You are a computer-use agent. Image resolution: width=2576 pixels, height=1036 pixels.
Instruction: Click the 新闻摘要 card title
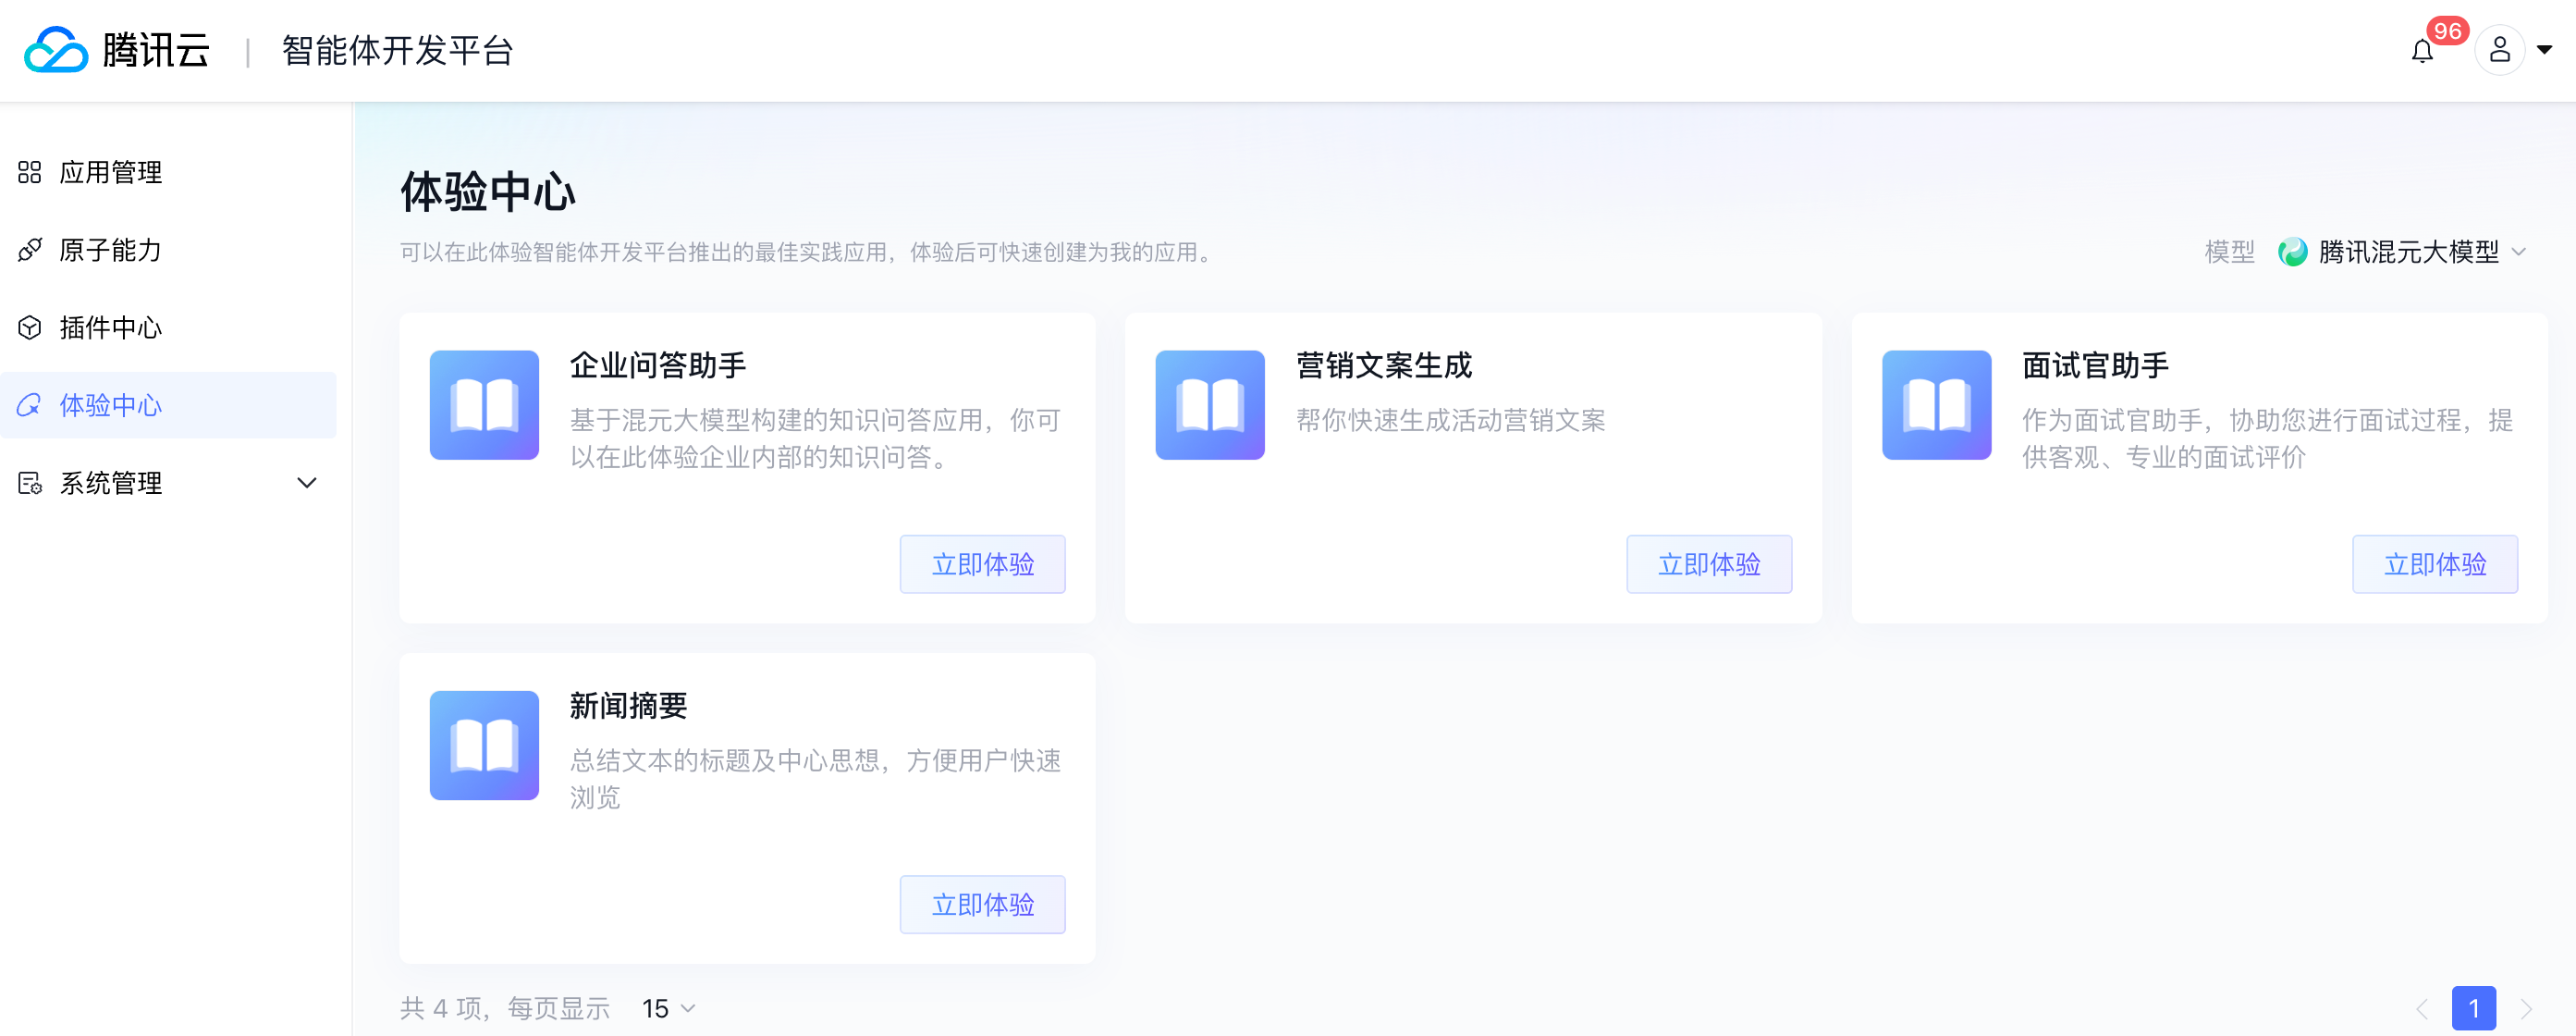click(628, 706)
